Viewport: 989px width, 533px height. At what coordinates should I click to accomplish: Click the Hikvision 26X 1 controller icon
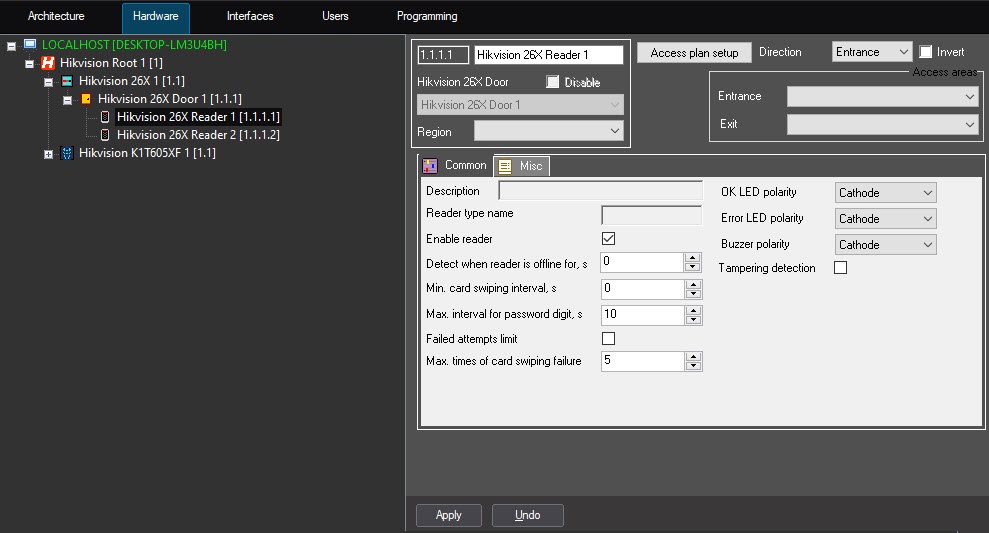67,81
